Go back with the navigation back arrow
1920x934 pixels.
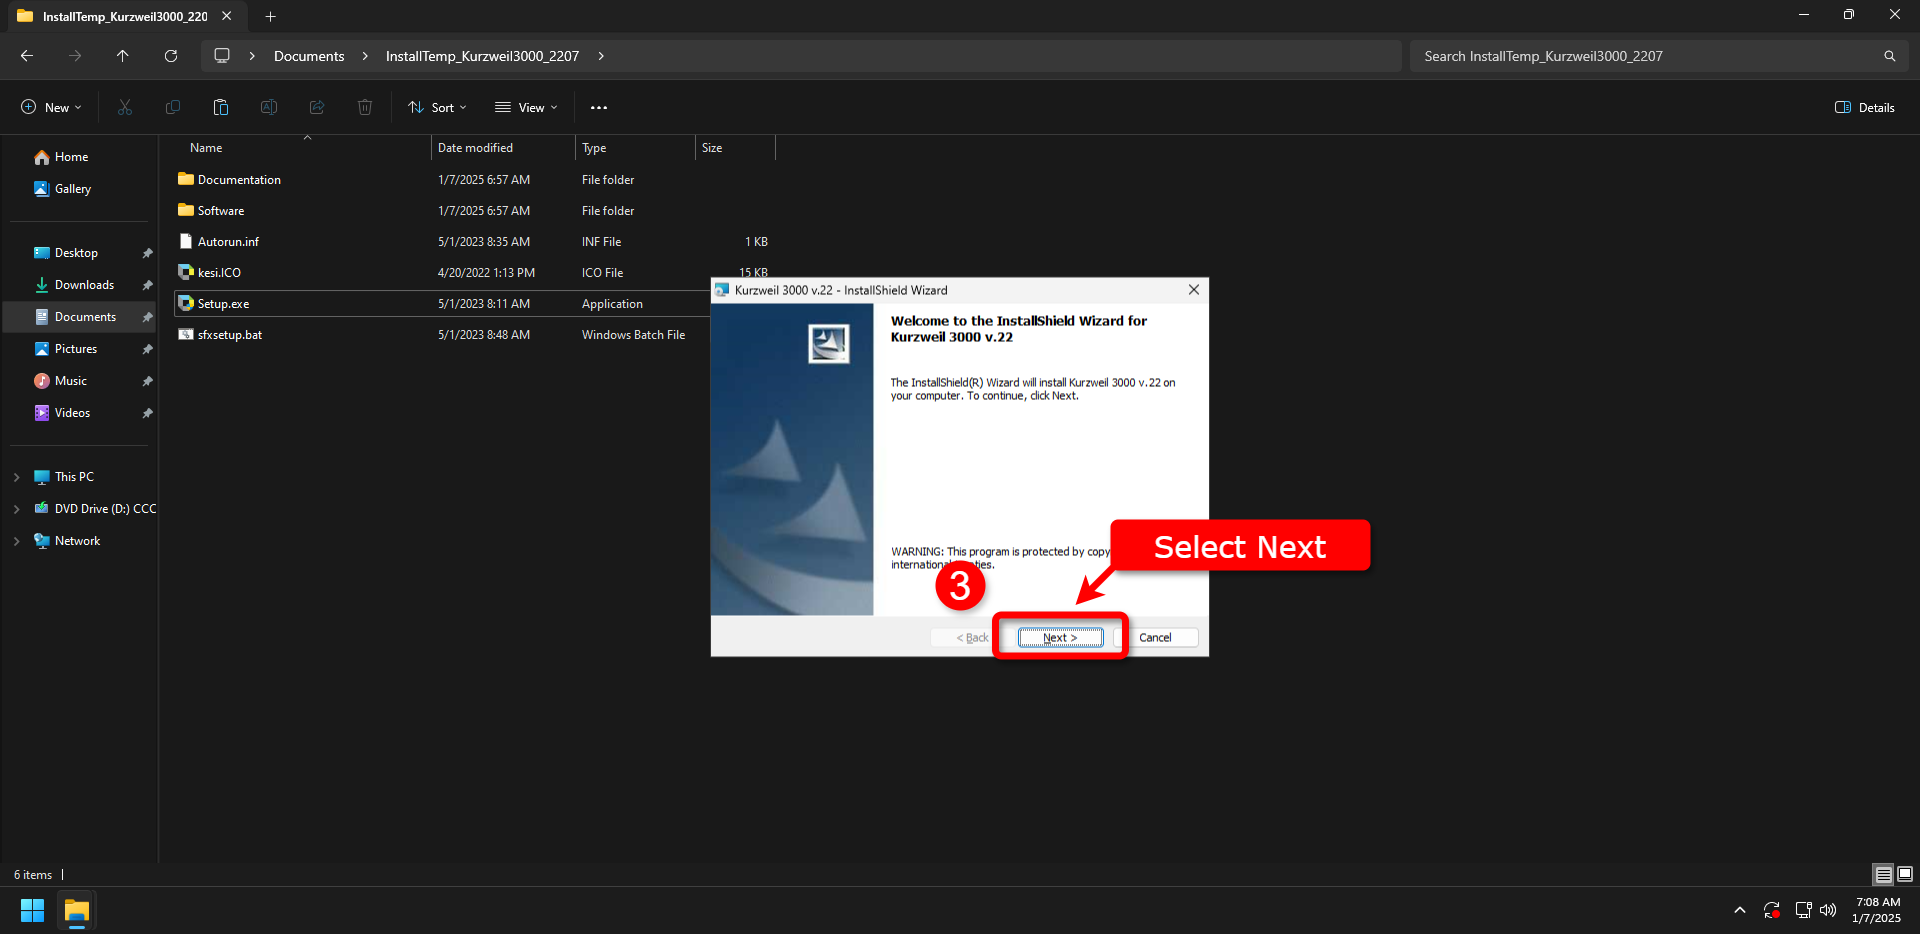click(x=27, y=56)
